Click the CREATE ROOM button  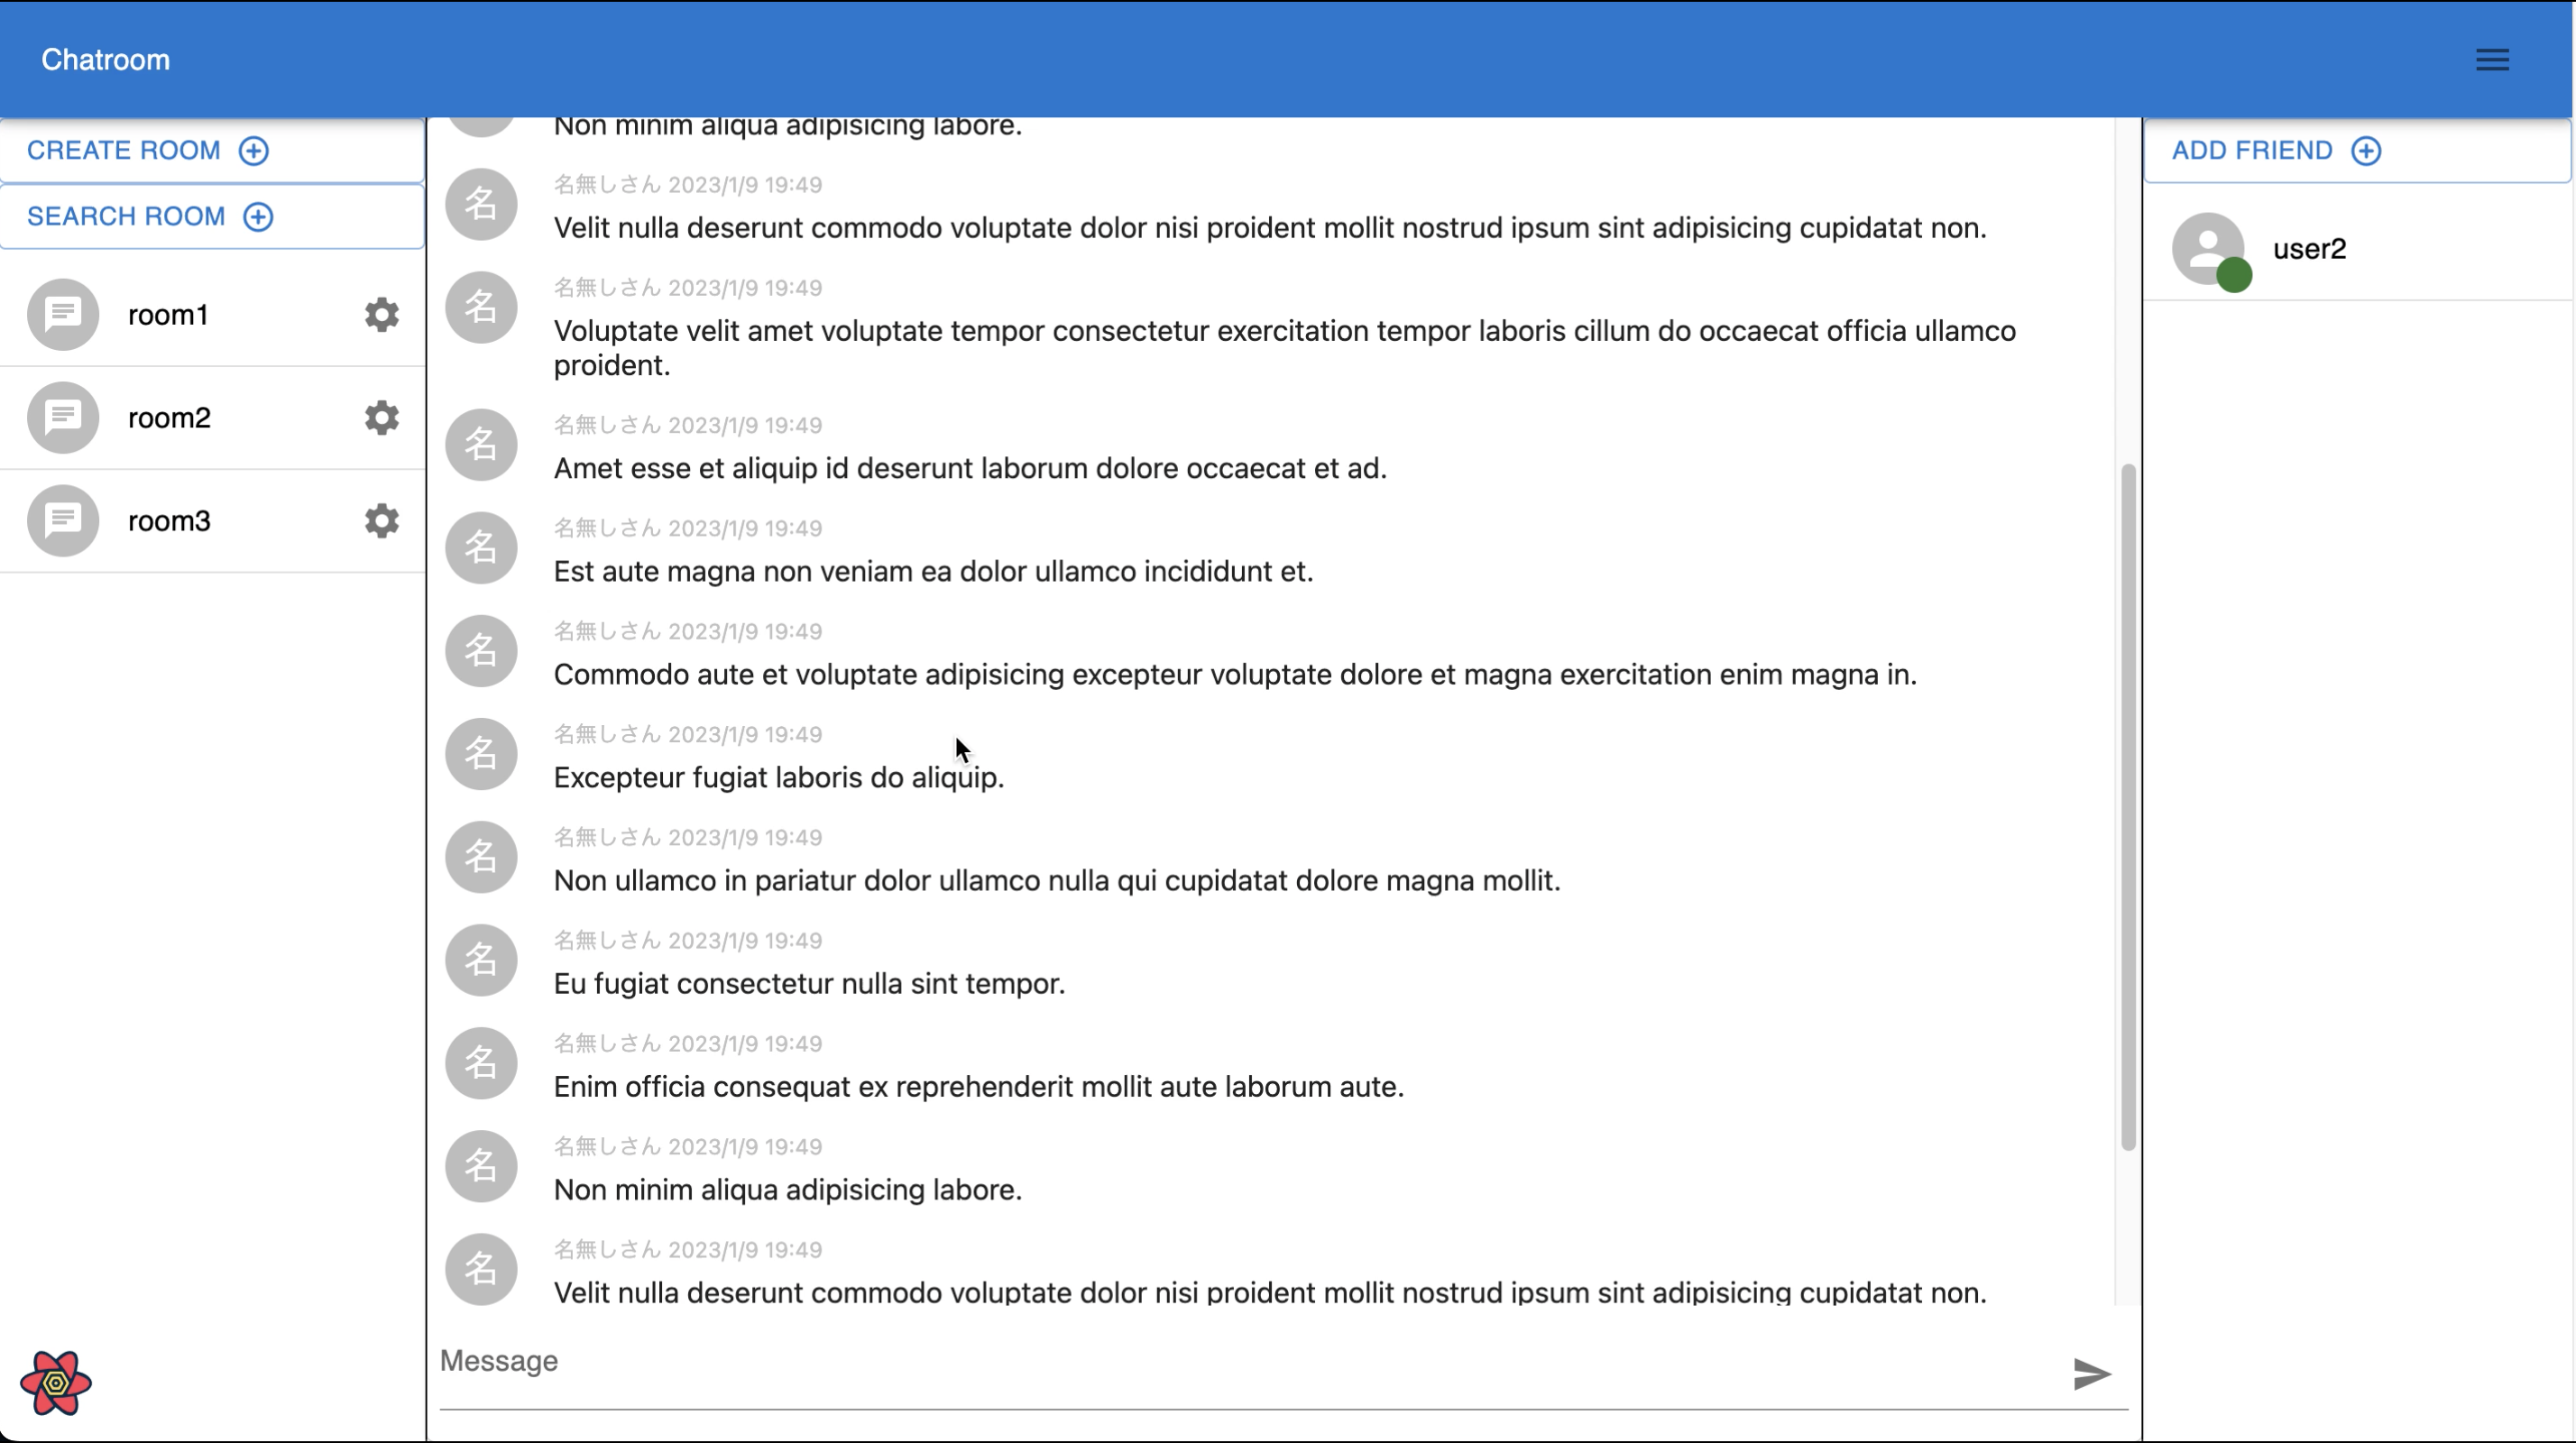[145, 151]
